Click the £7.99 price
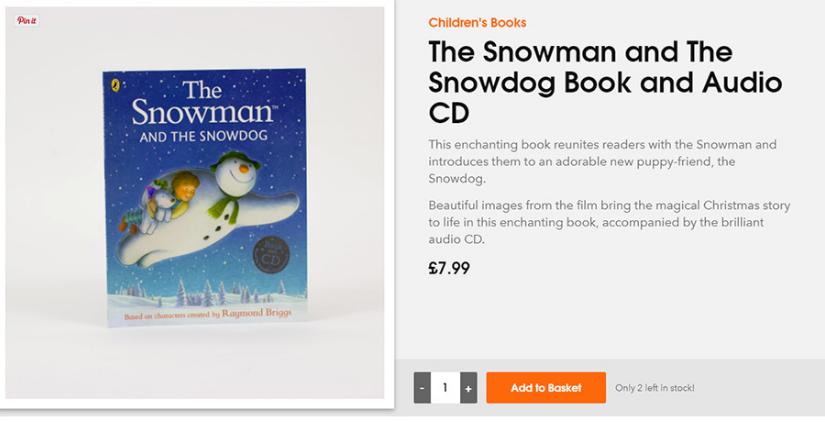Viewport: 825px width, 422px height. click(449, 268)
